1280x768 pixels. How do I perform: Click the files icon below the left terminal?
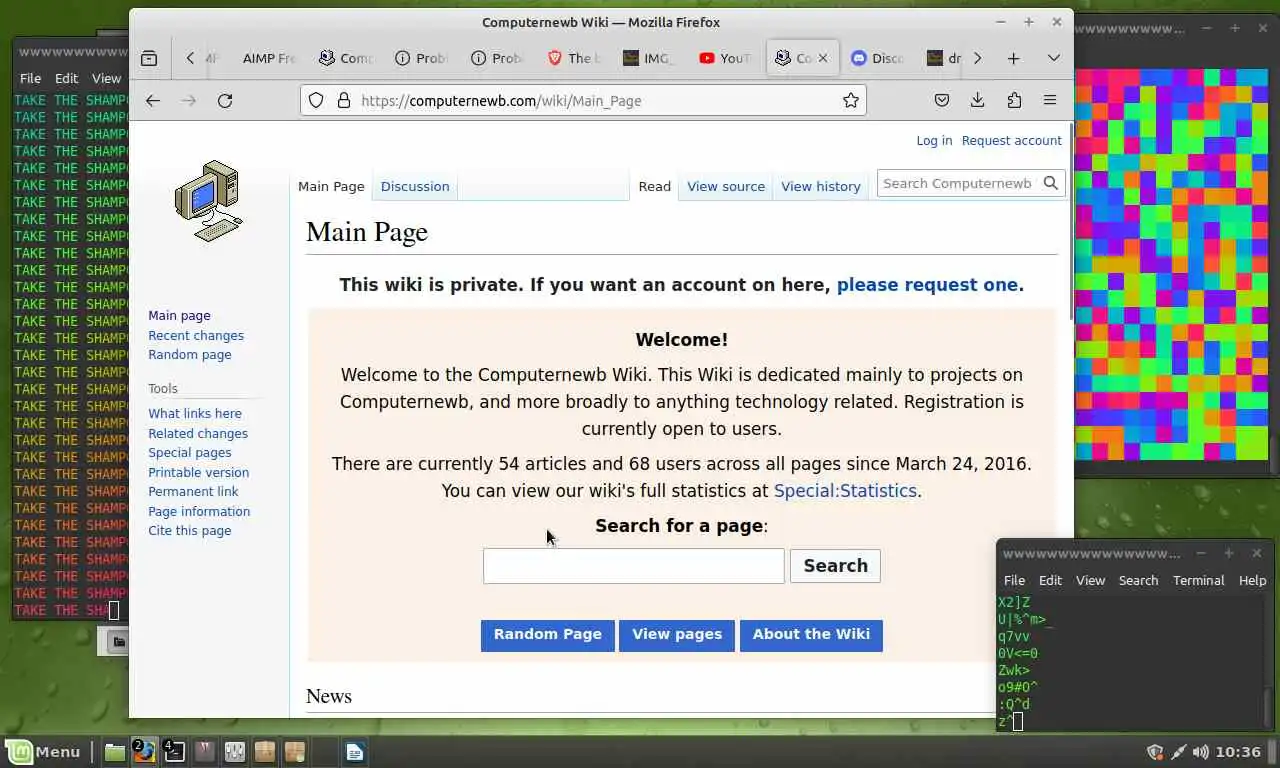[x=118, y=642]
